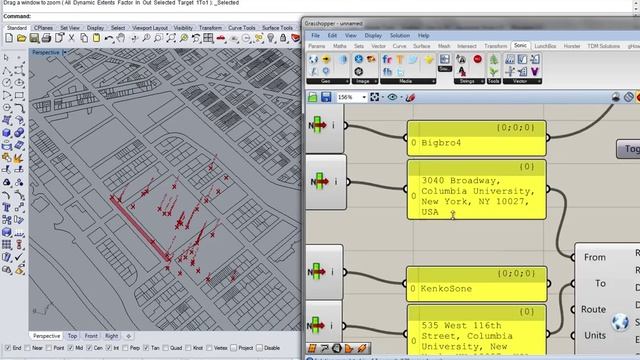Open a file with the folder icon in Rhino
640x360 pixels.
(21, 38)
